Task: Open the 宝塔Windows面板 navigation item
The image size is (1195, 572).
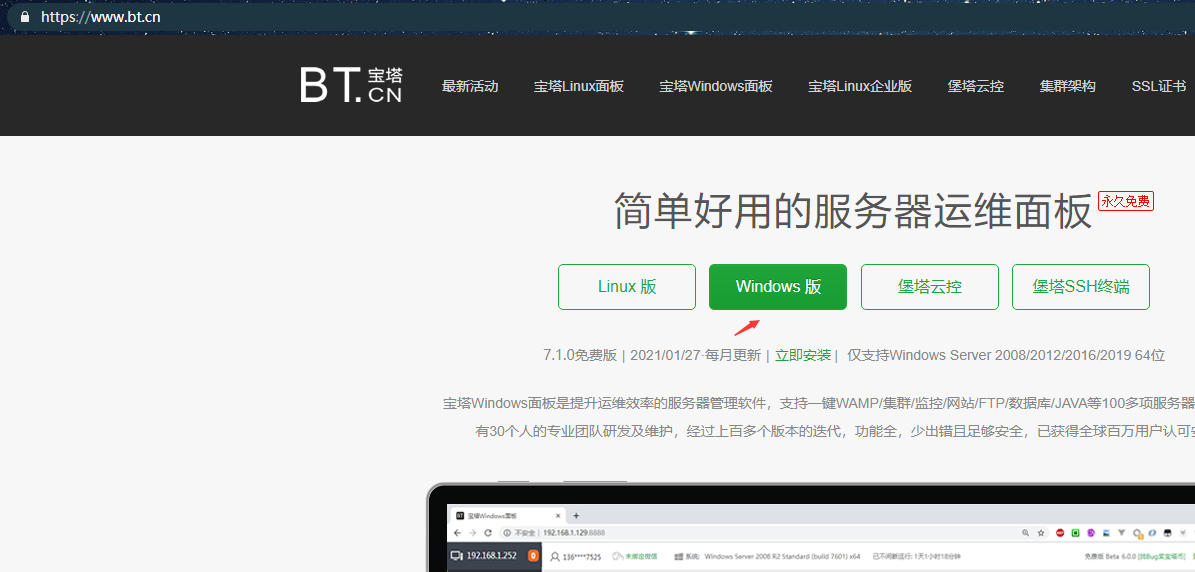Action: coord(716,86)
